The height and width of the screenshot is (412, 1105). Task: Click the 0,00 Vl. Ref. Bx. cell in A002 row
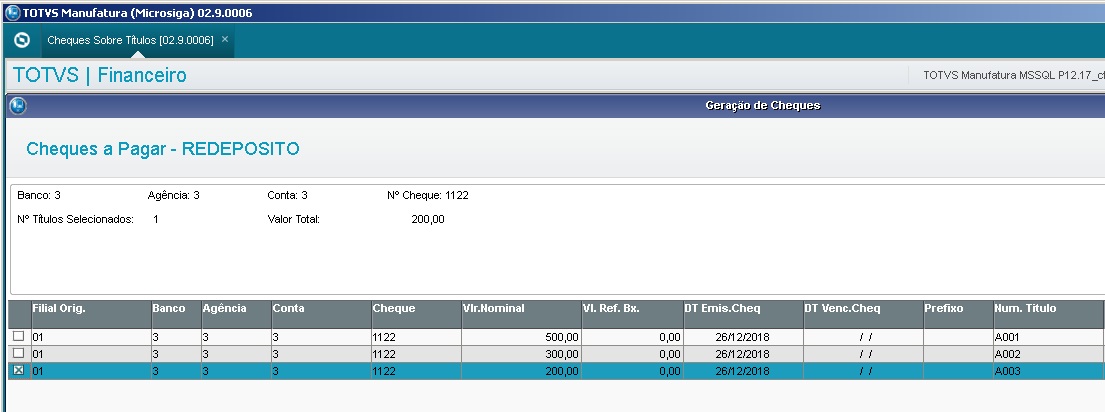(632, 354)
